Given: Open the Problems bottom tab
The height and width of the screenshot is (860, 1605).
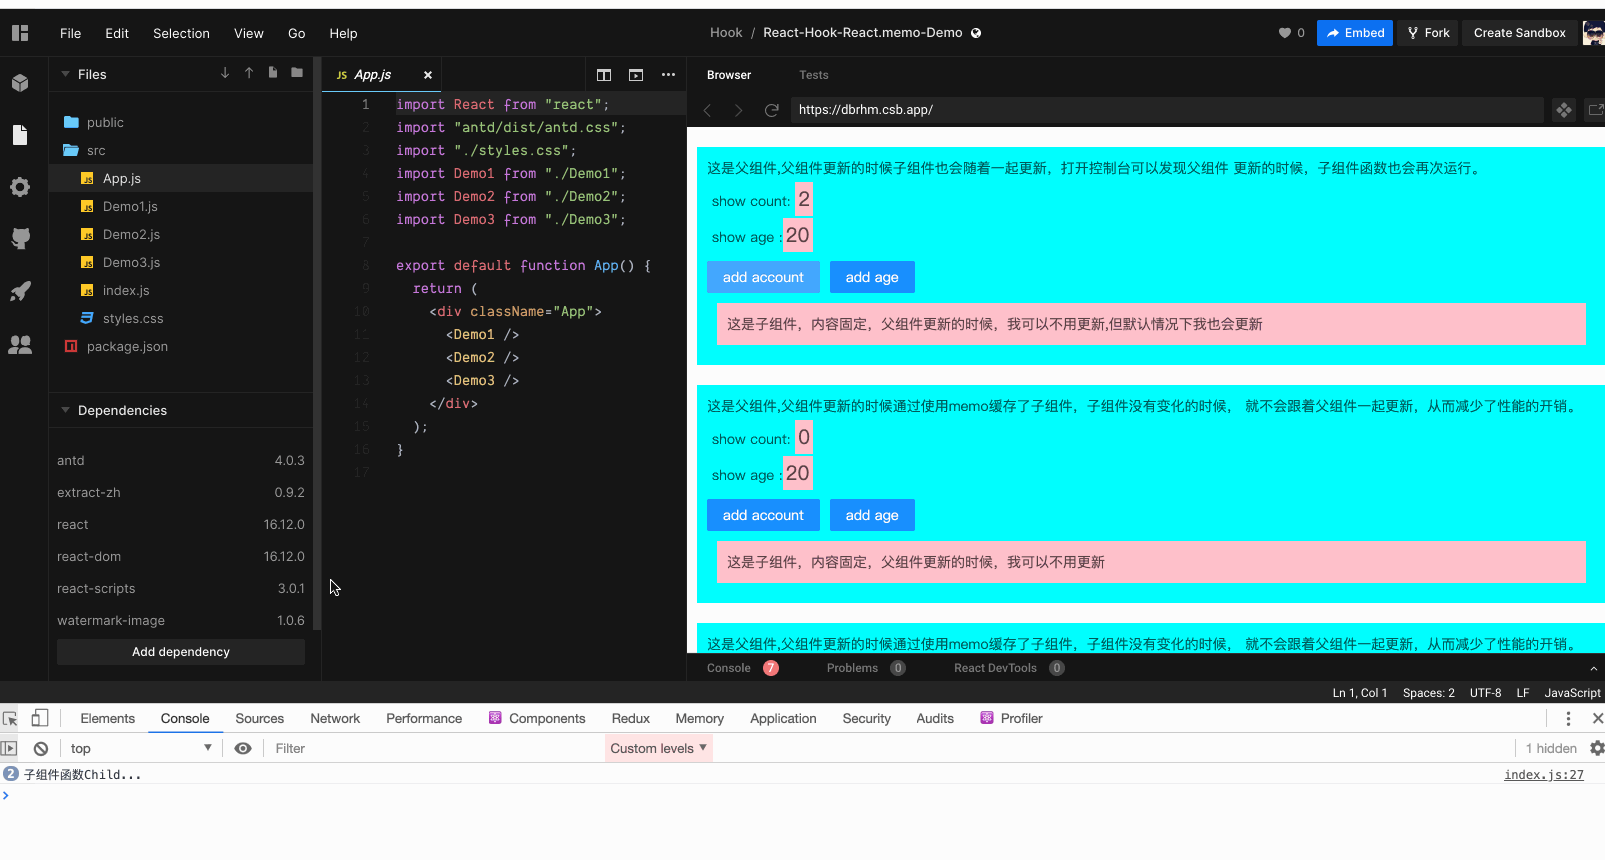Looking at the screenshot, I should tap(866, 668).
